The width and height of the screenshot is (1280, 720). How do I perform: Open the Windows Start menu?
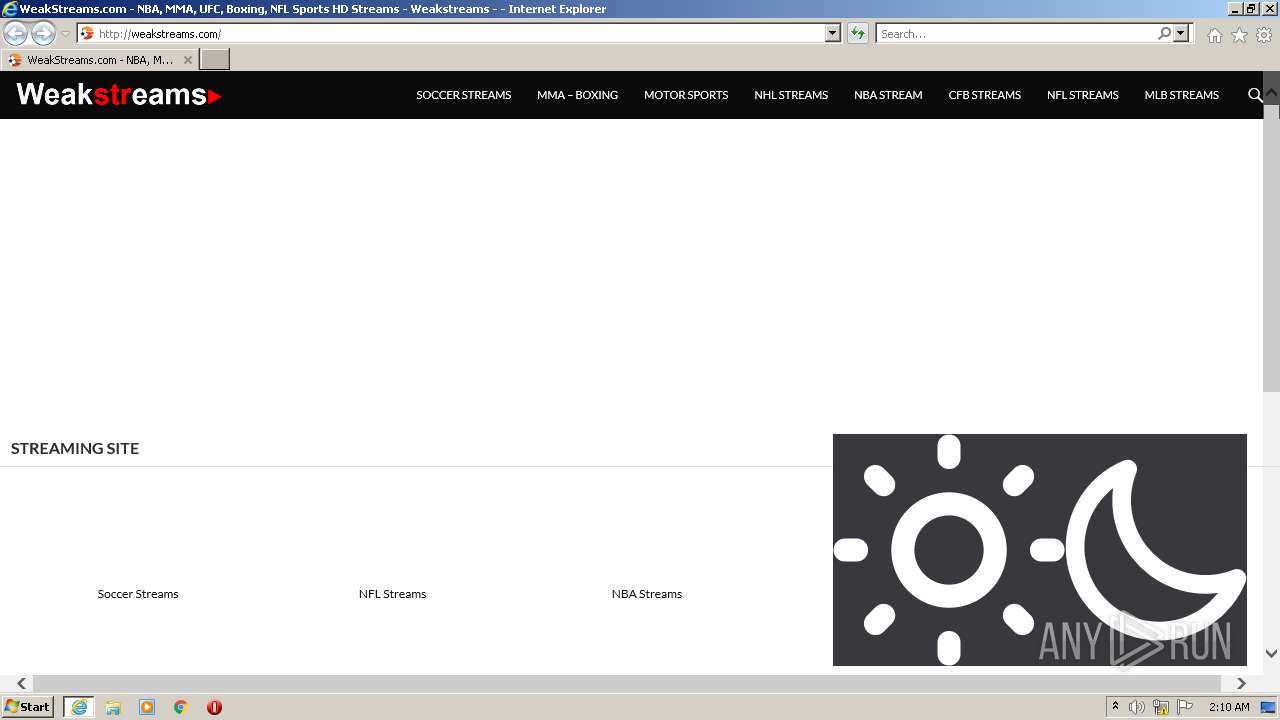coord(27,707)
